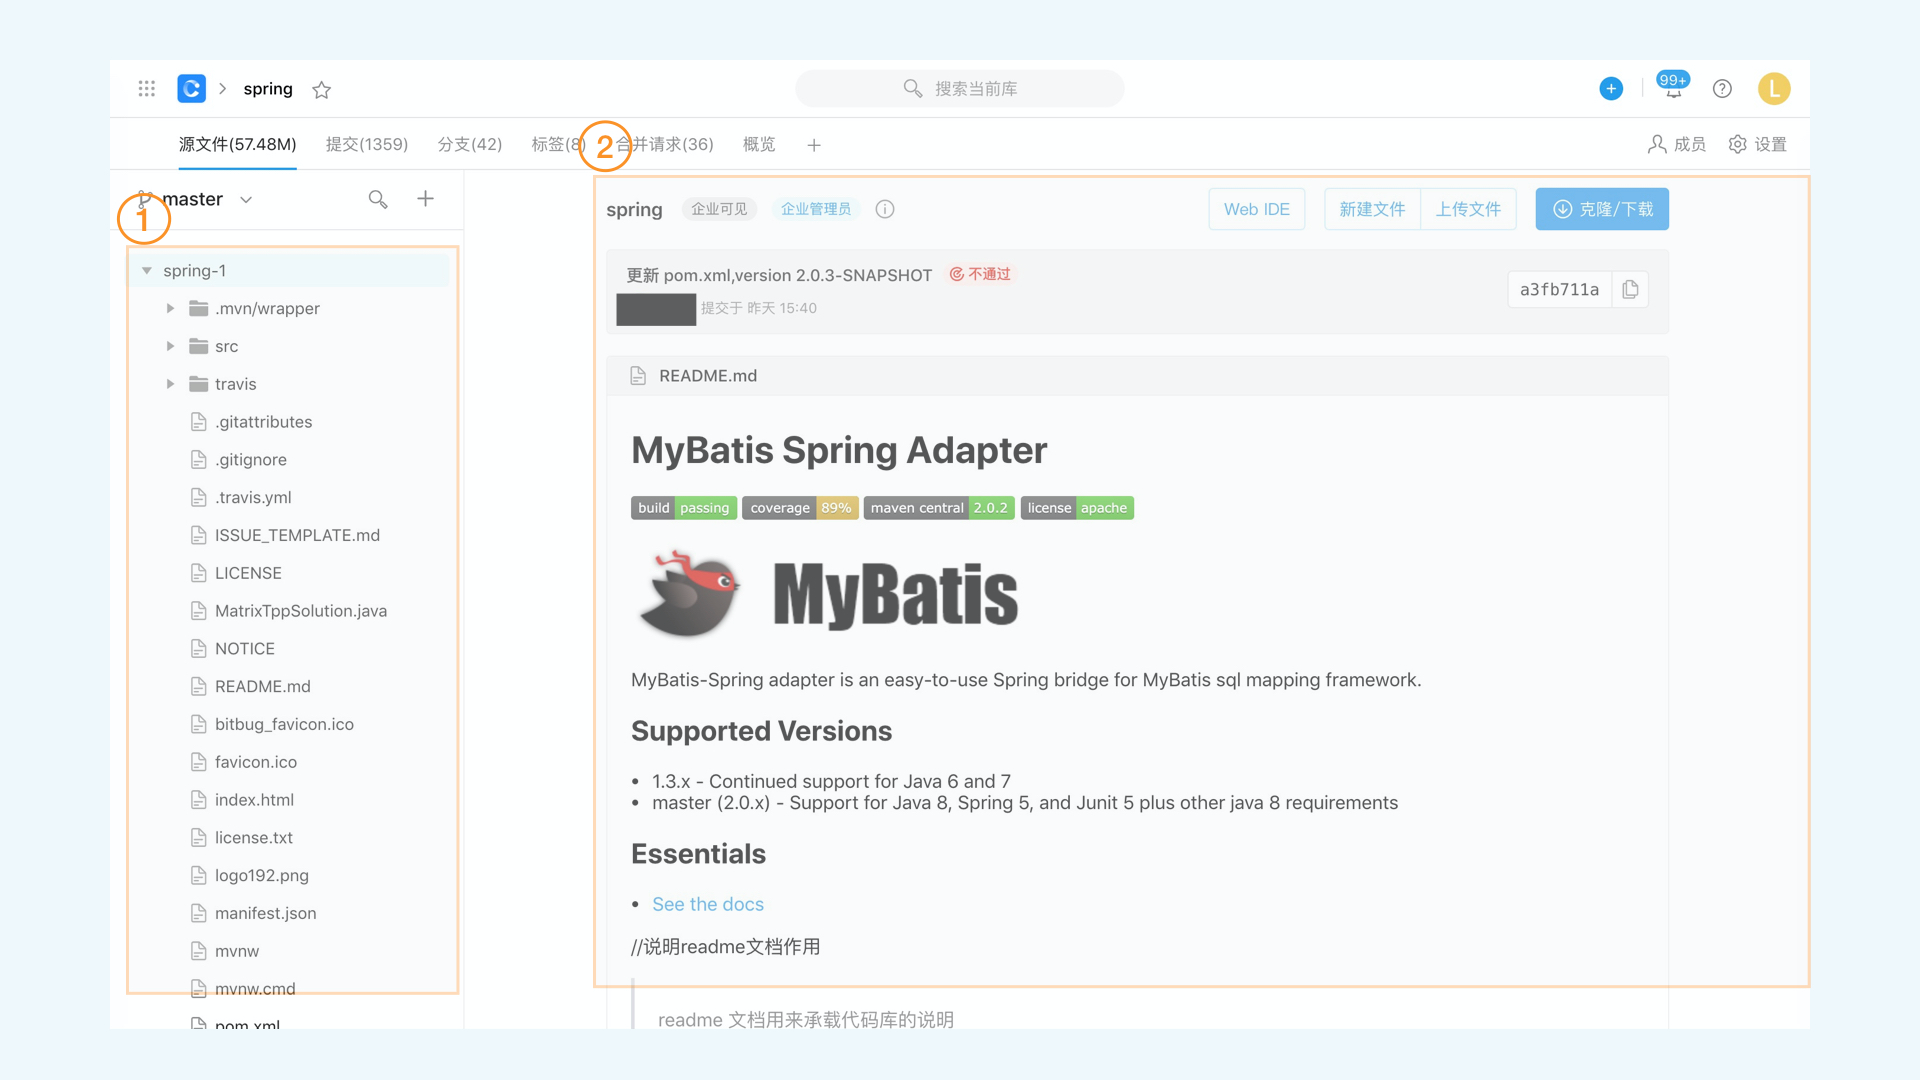
Task: Open README.md in file tree
Action: [x=262, y=686]
